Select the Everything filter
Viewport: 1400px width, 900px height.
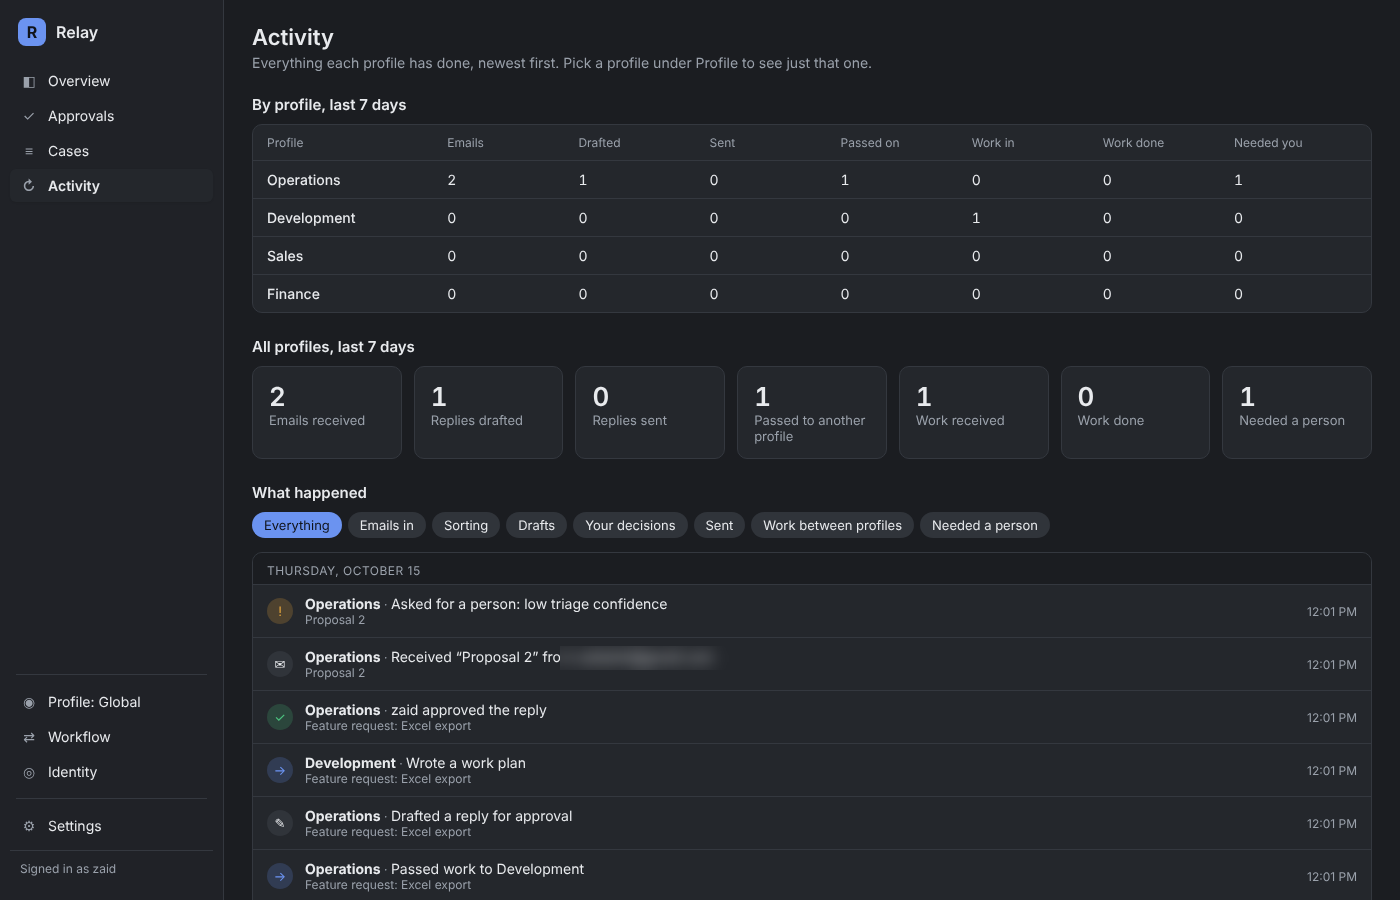[x=297, y=525]
